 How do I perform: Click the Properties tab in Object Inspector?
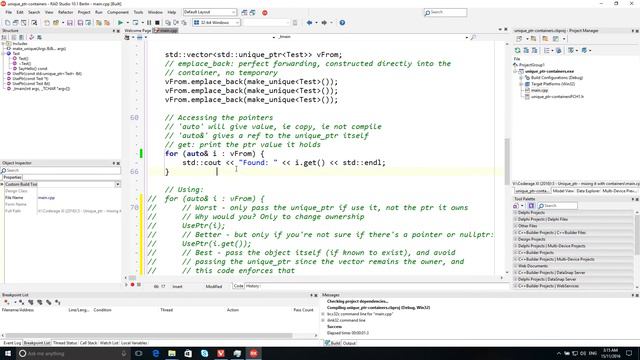point(12,178)
